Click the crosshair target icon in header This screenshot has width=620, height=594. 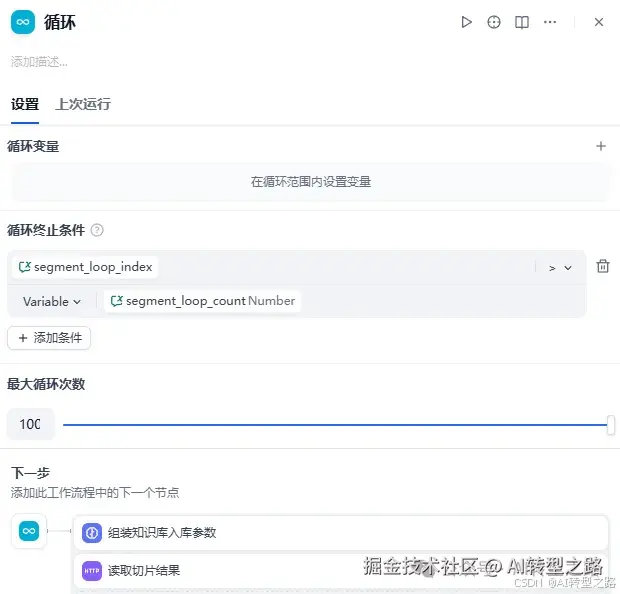coord(493,22)
